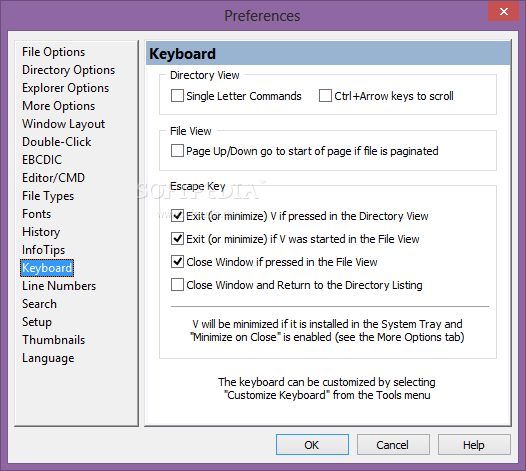
Task: Uncheck Exit V if pressed in Directory View
Action: click(x=177, y=216)
